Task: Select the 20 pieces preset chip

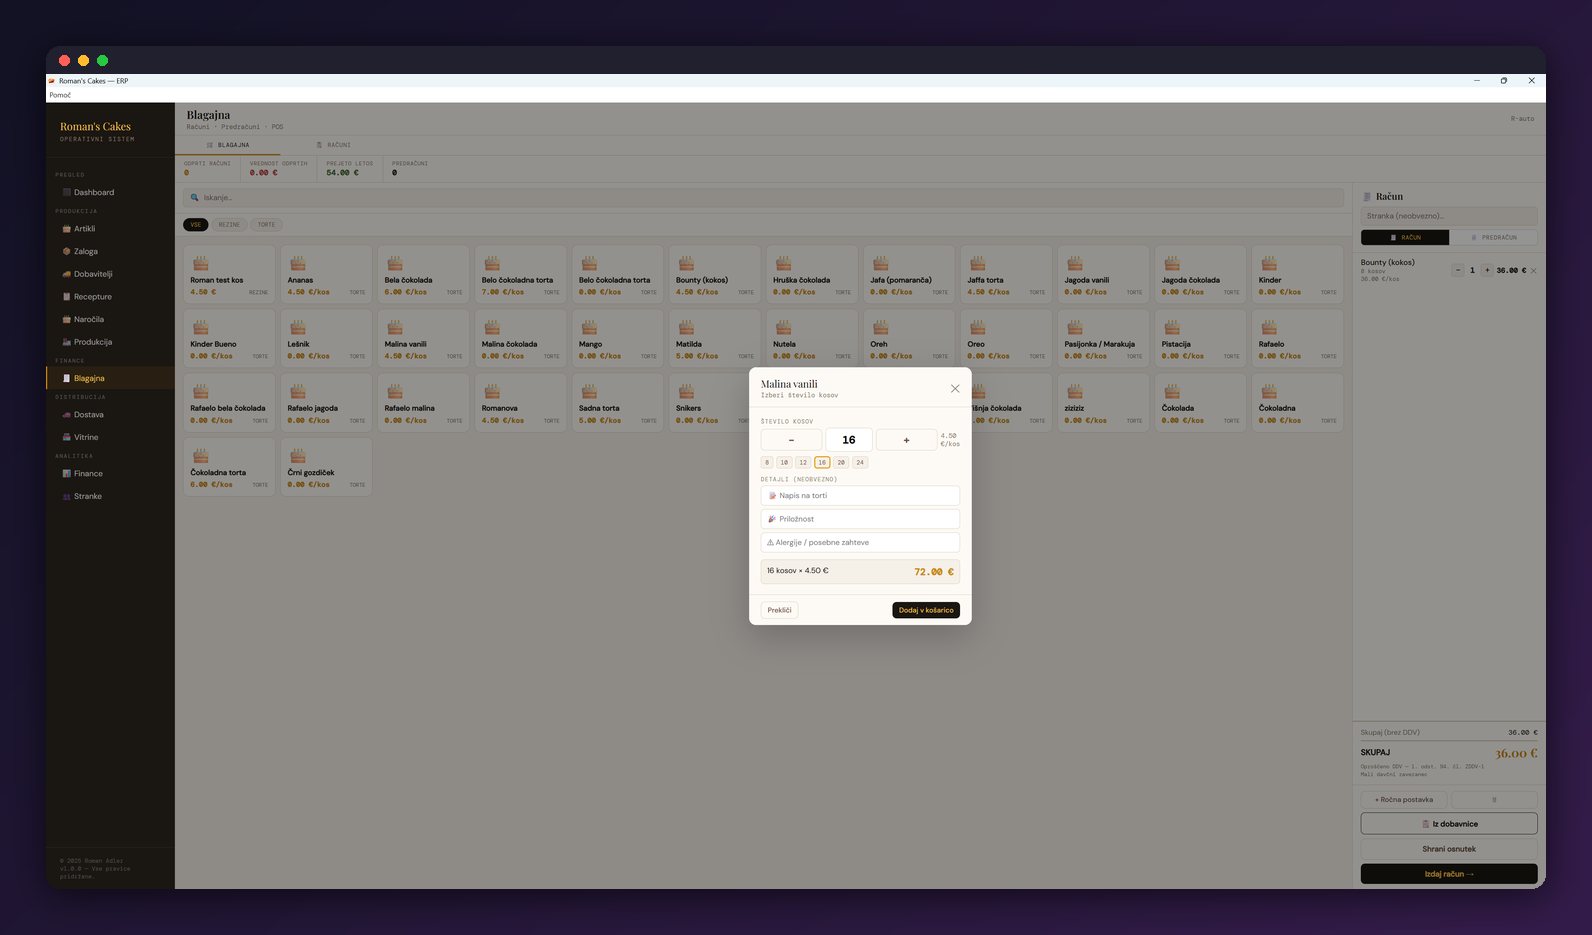Action: pos(841,463)
